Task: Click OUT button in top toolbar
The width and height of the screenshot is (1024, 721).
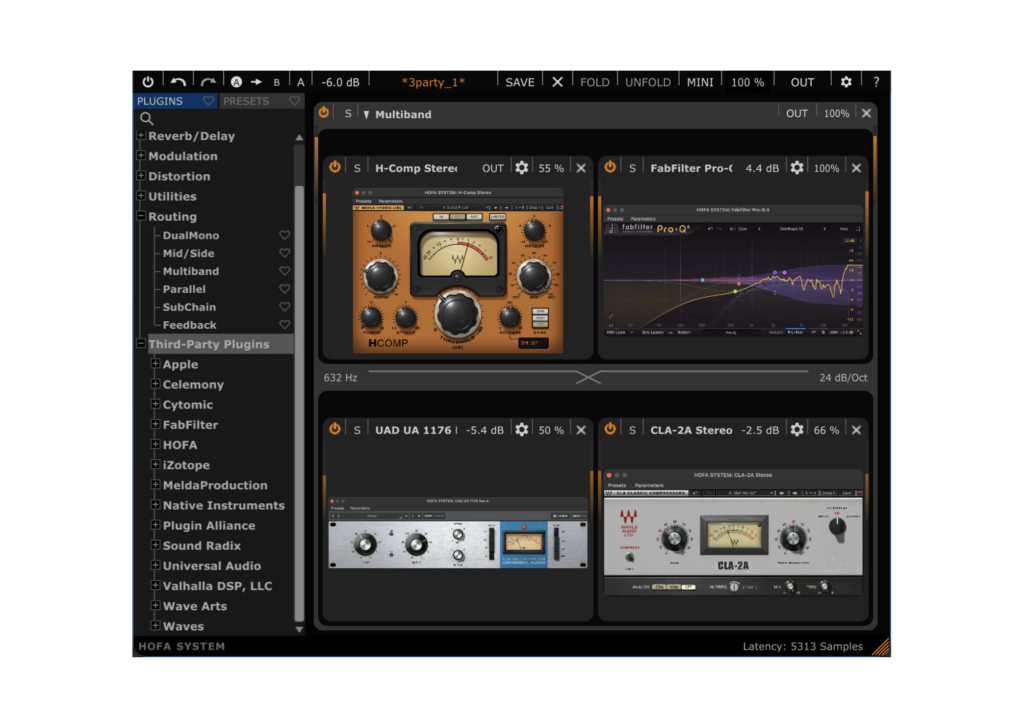Action: pos(803,82)
